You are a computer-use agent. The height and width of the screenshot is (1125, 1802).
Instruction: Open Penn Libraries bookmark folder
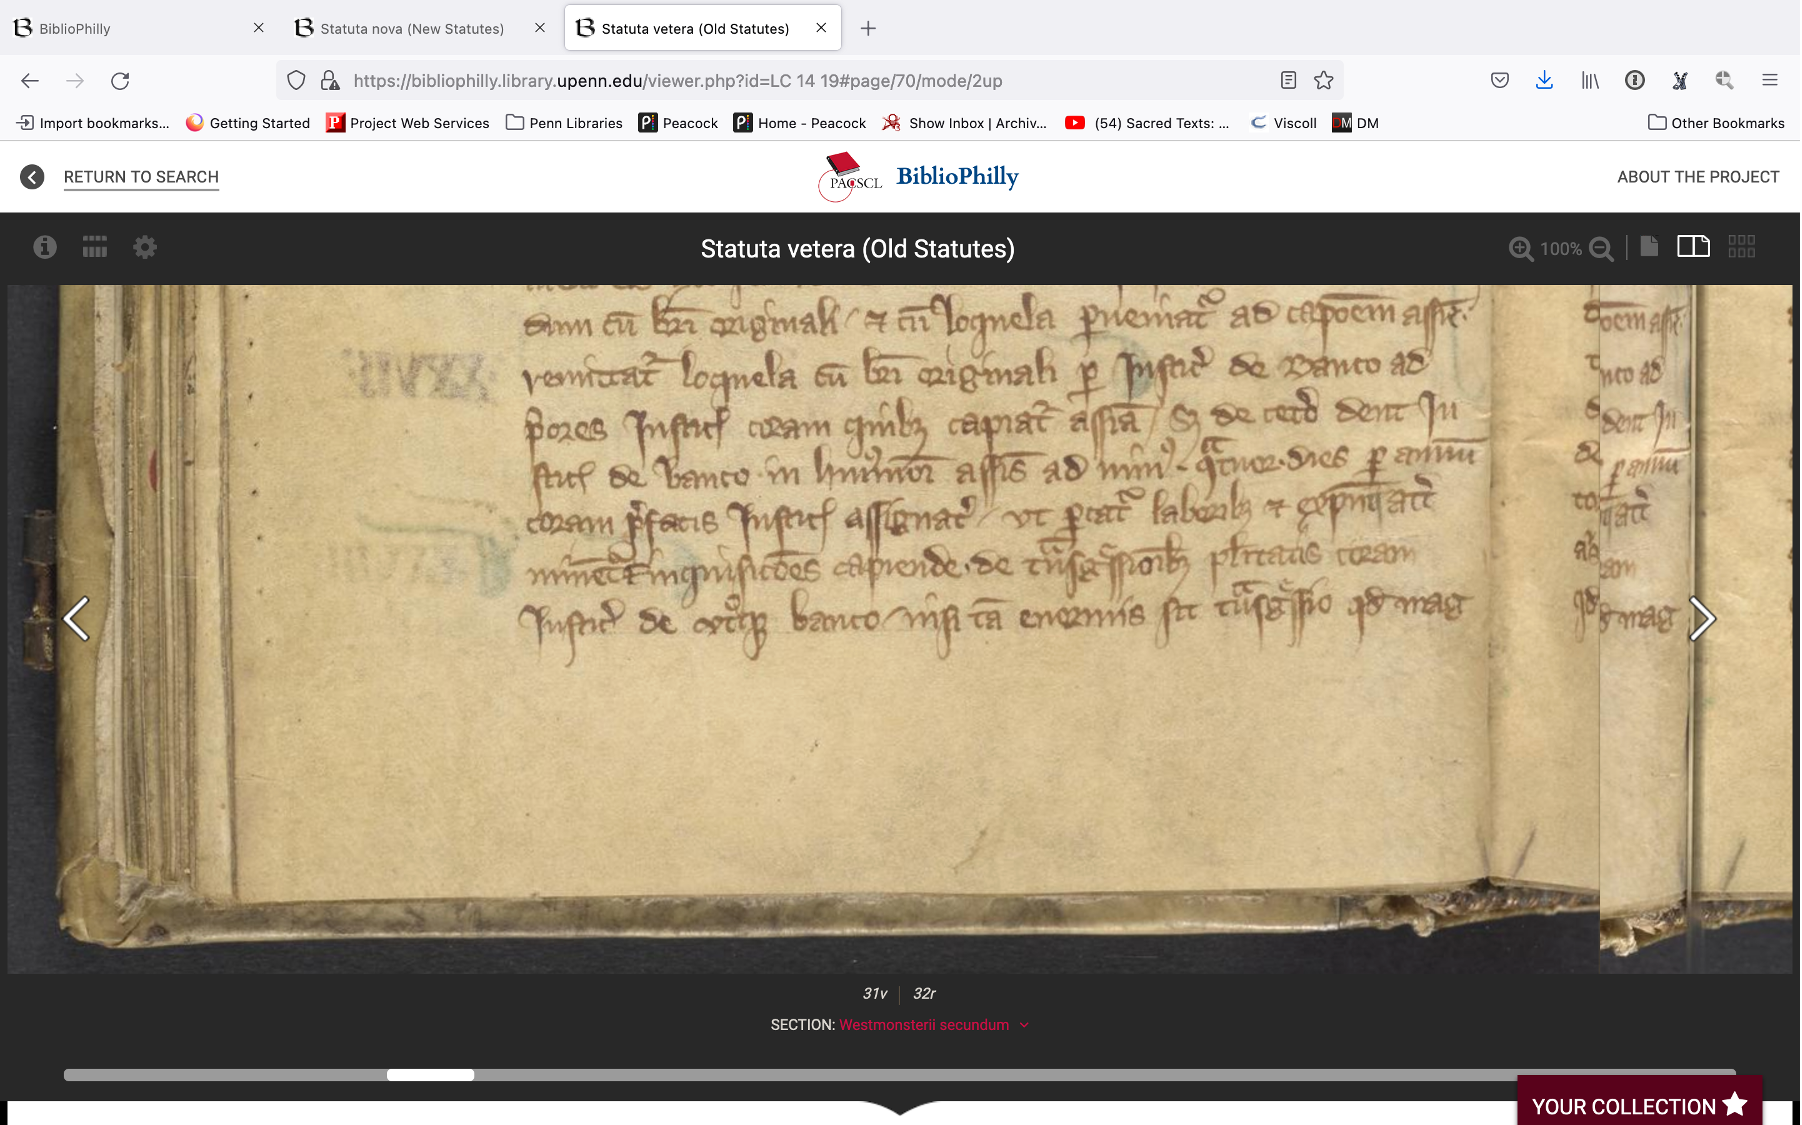[x=564, y=123]
